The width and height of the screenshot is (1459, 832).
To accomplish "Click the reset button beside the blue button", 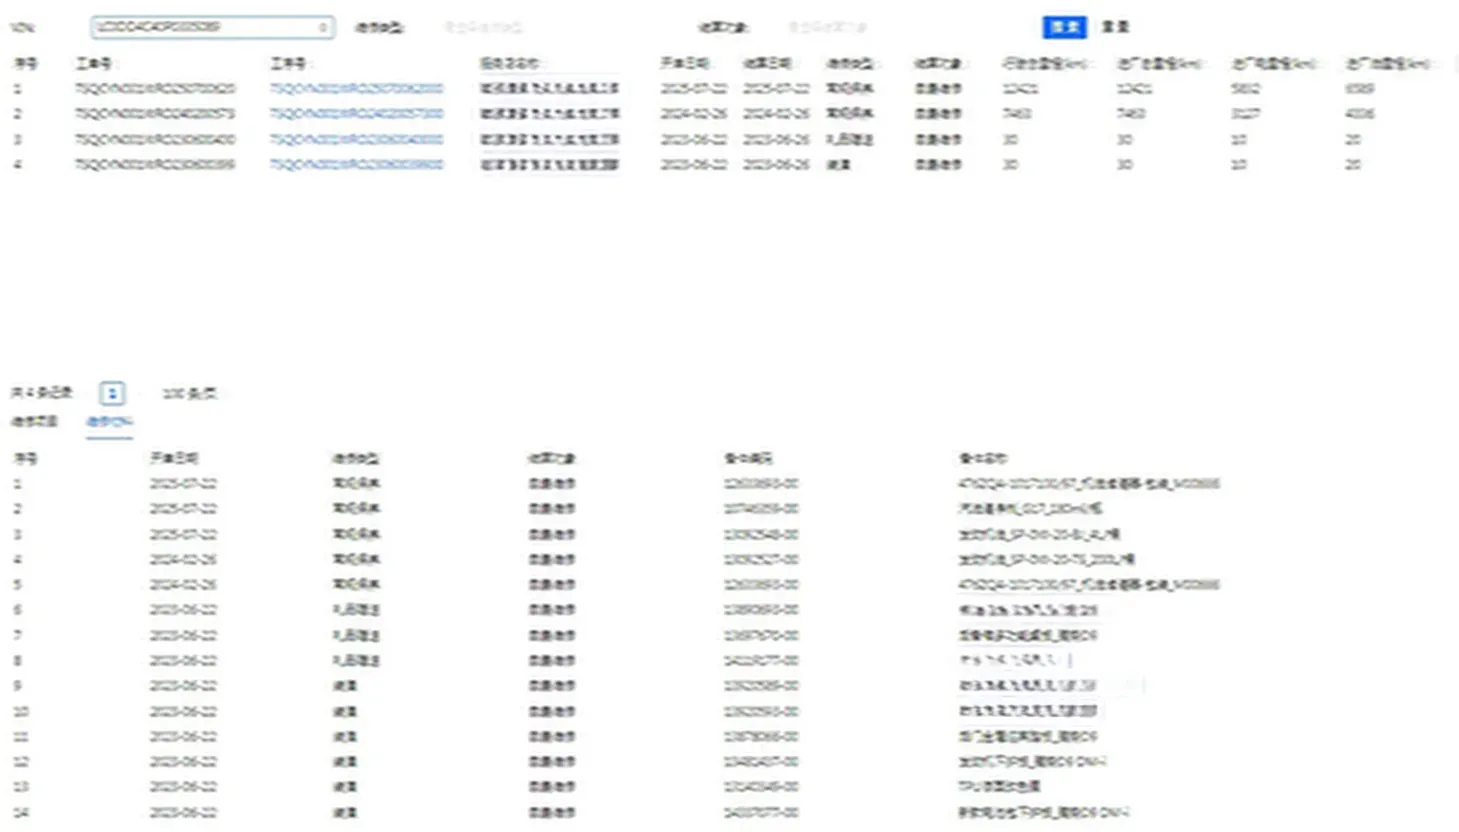I will 1115,27.
